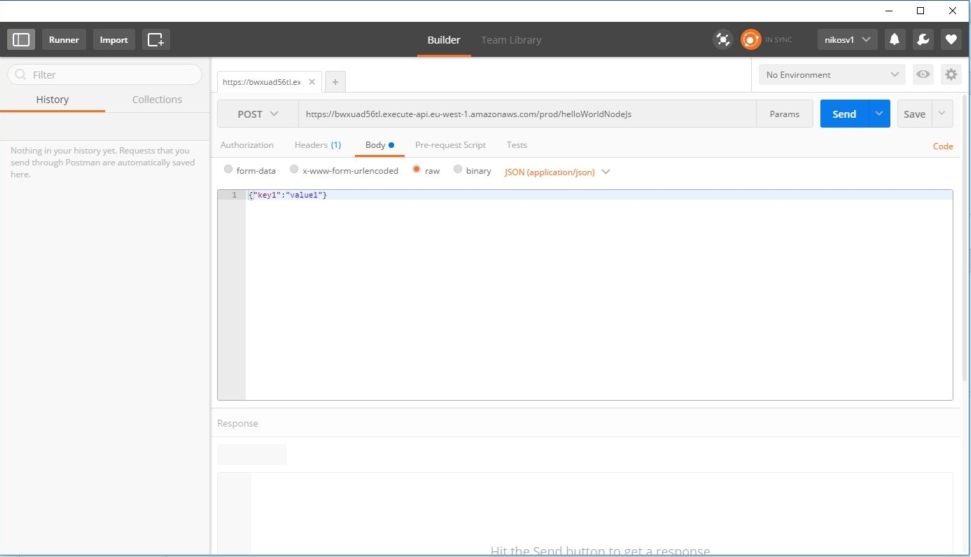Click the Import button
This screenshot has width=971, height=557.
click(x=114, y=40)
